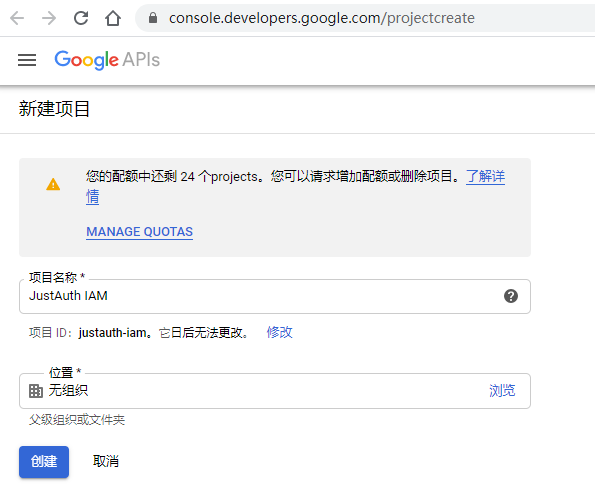Click the yellow warning triangle icon
The height and width of the screenshot is (503, 595).
[x=53, y=185]
